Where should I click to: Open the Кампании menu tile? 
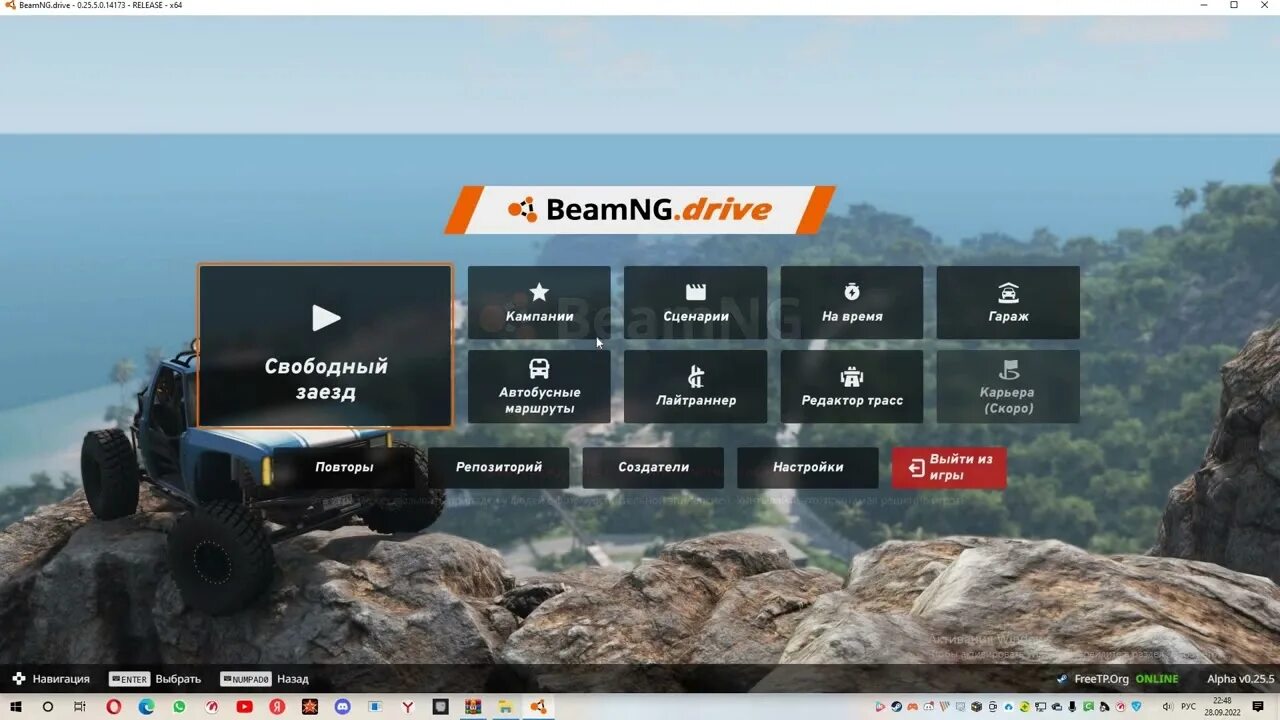[x=539, y=303]
